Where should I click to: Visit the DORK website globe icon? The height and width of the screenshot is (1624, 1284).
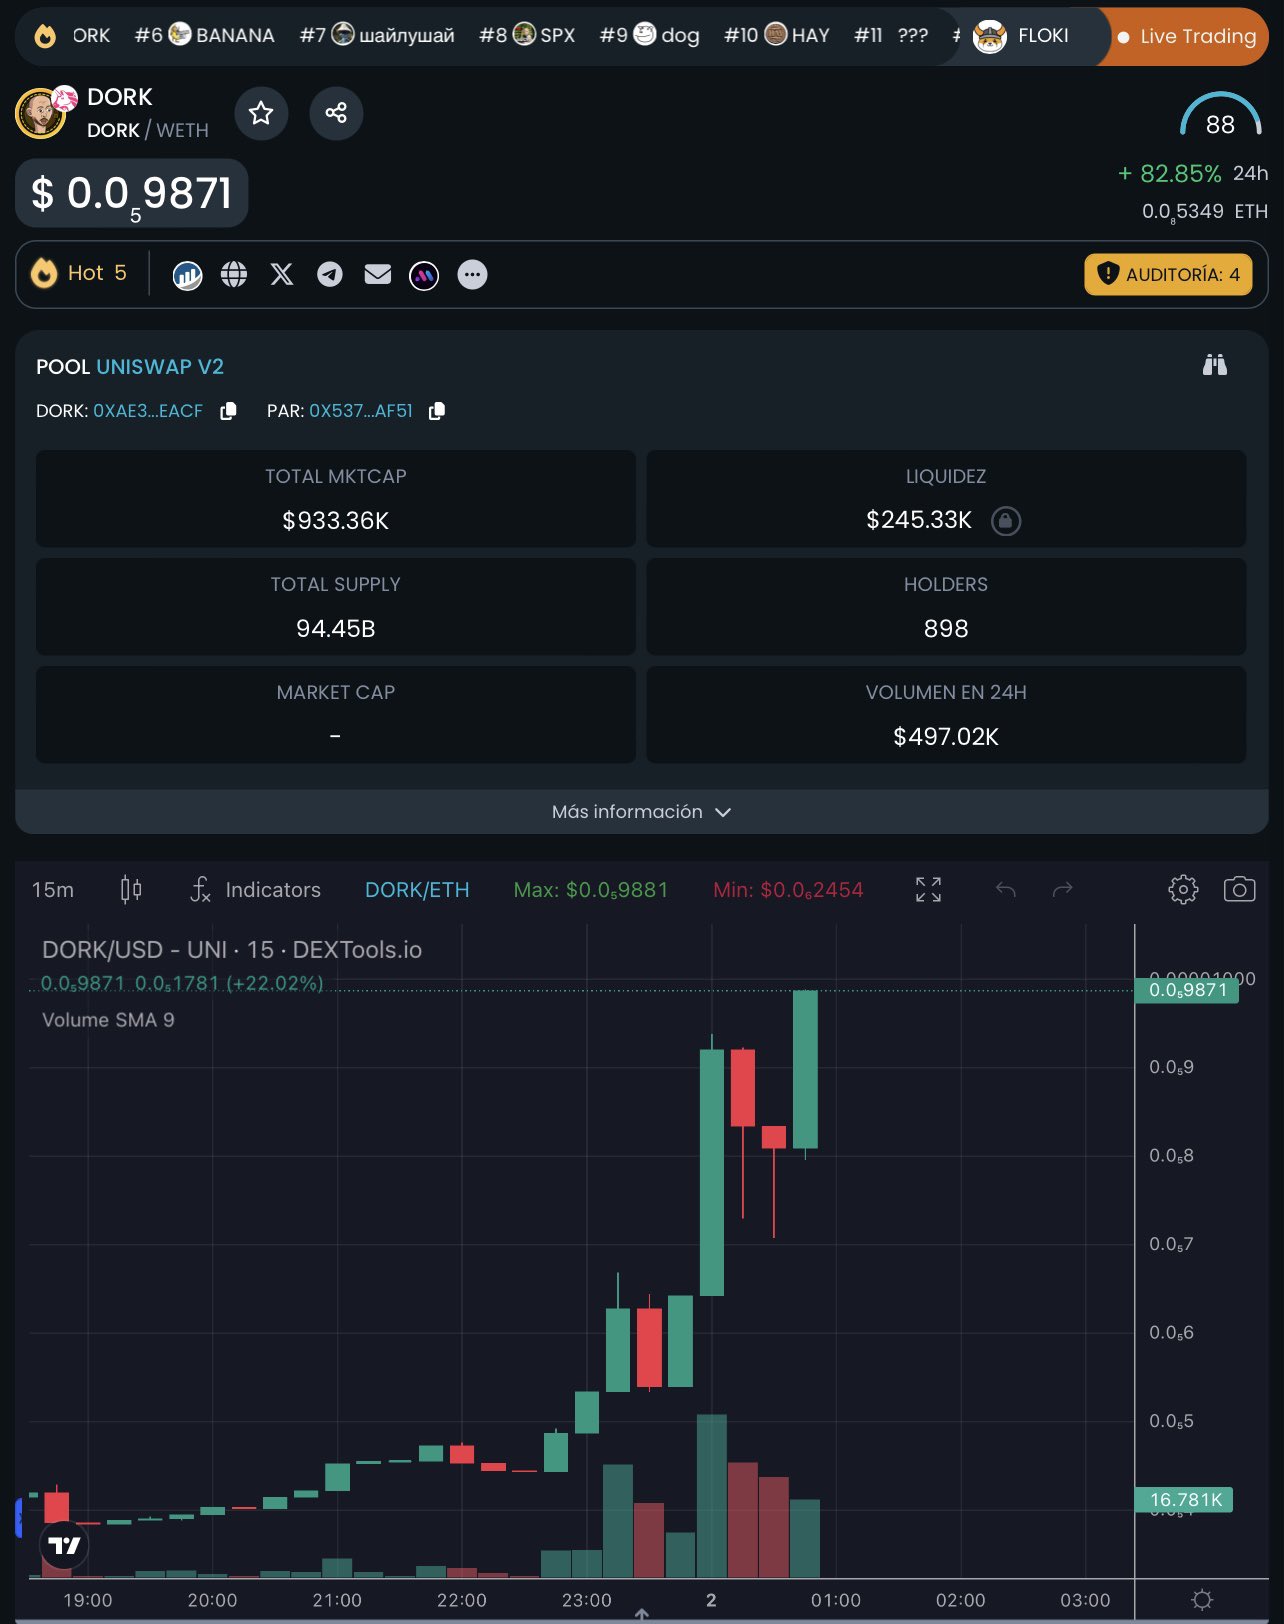click(234, 274)
